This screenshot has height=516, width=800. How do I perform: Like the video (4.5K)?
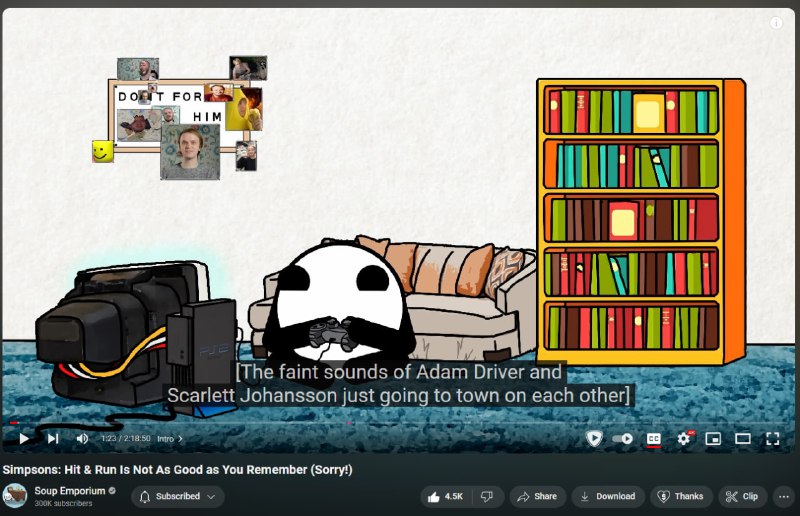pos(446,496)
